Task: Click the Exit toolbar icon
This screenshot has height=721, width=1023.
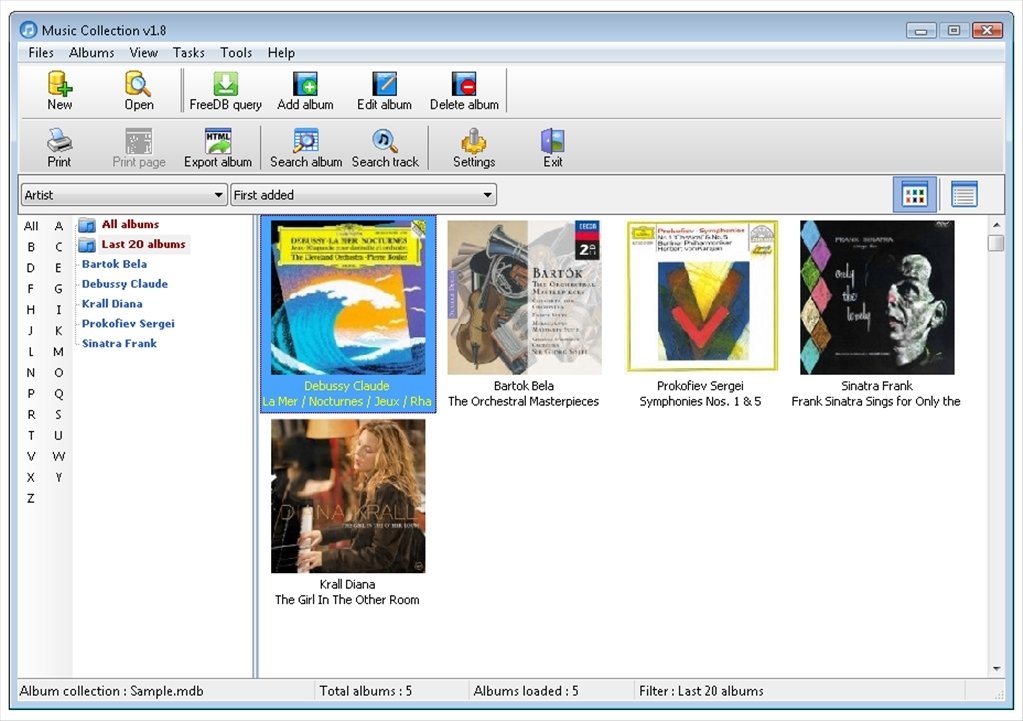Action: tap(553, 141)
